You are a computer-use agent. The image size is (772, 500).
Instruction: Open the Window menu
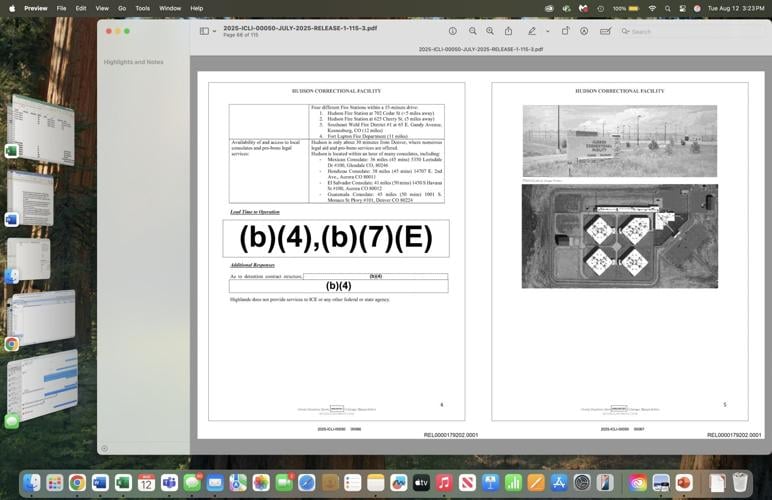pos(170,8)
